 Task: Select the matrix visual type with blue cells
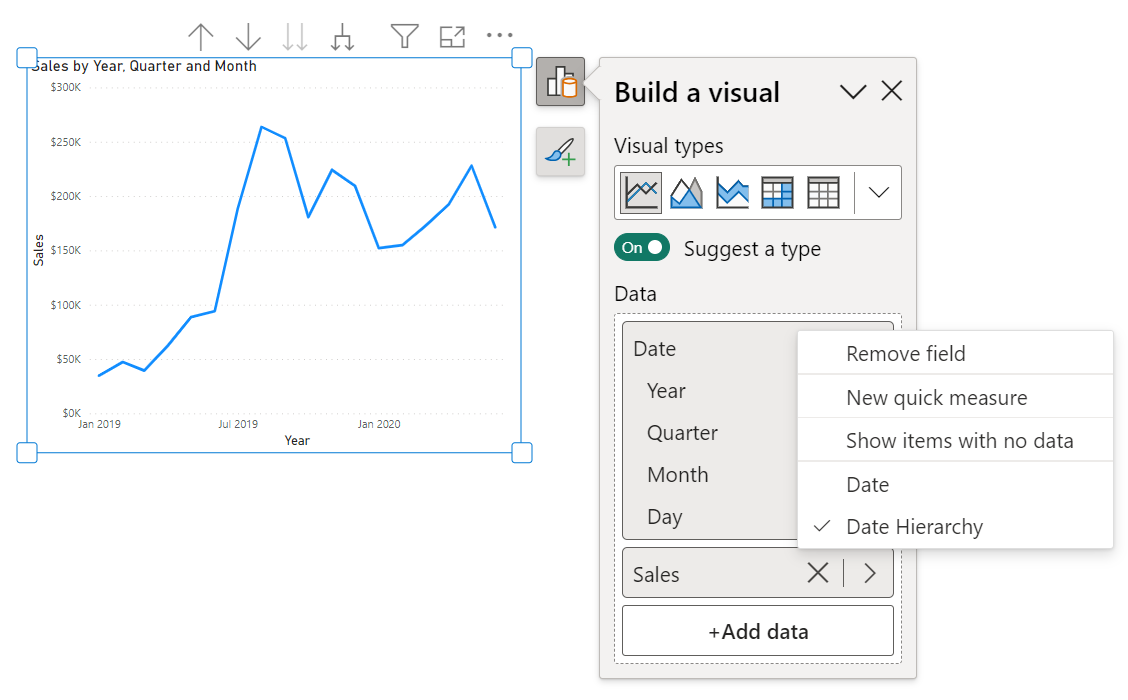point(778,193)
